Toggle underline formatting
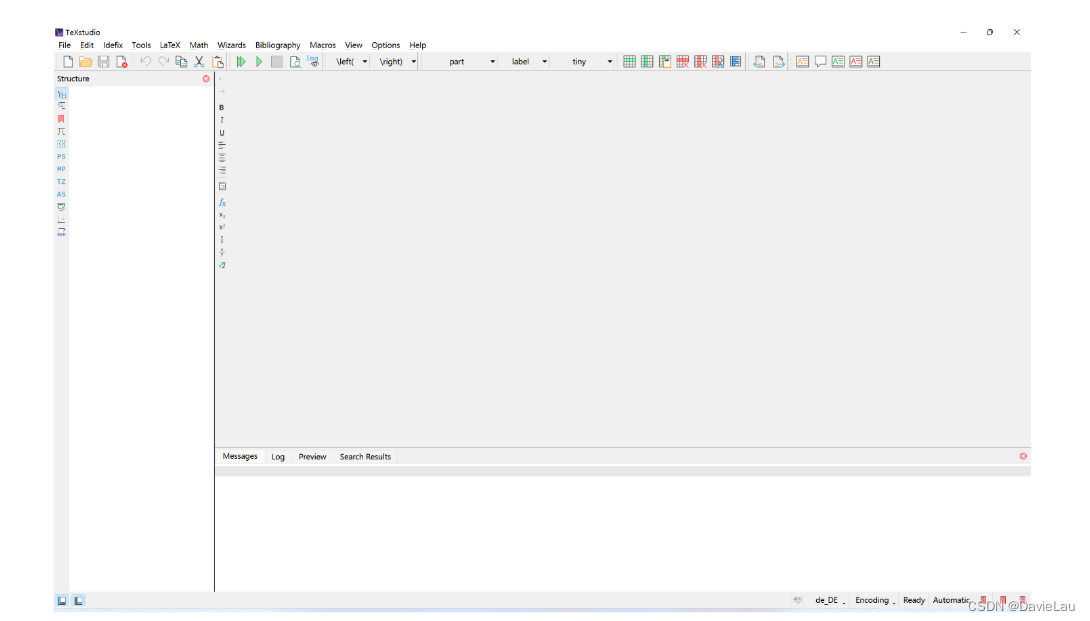Image resolution: width=1090 pixels, height=621 pixels. 221,132
